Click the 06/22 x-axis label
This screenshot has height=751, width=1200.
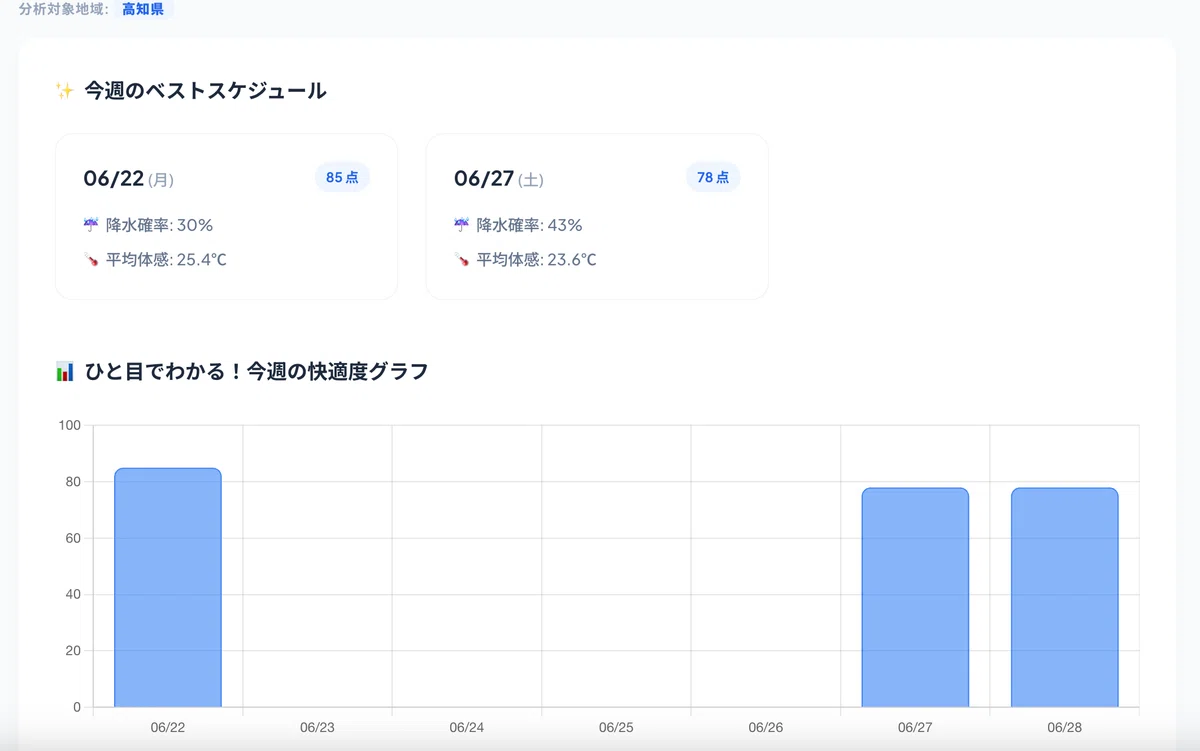[x=168, y=728]
